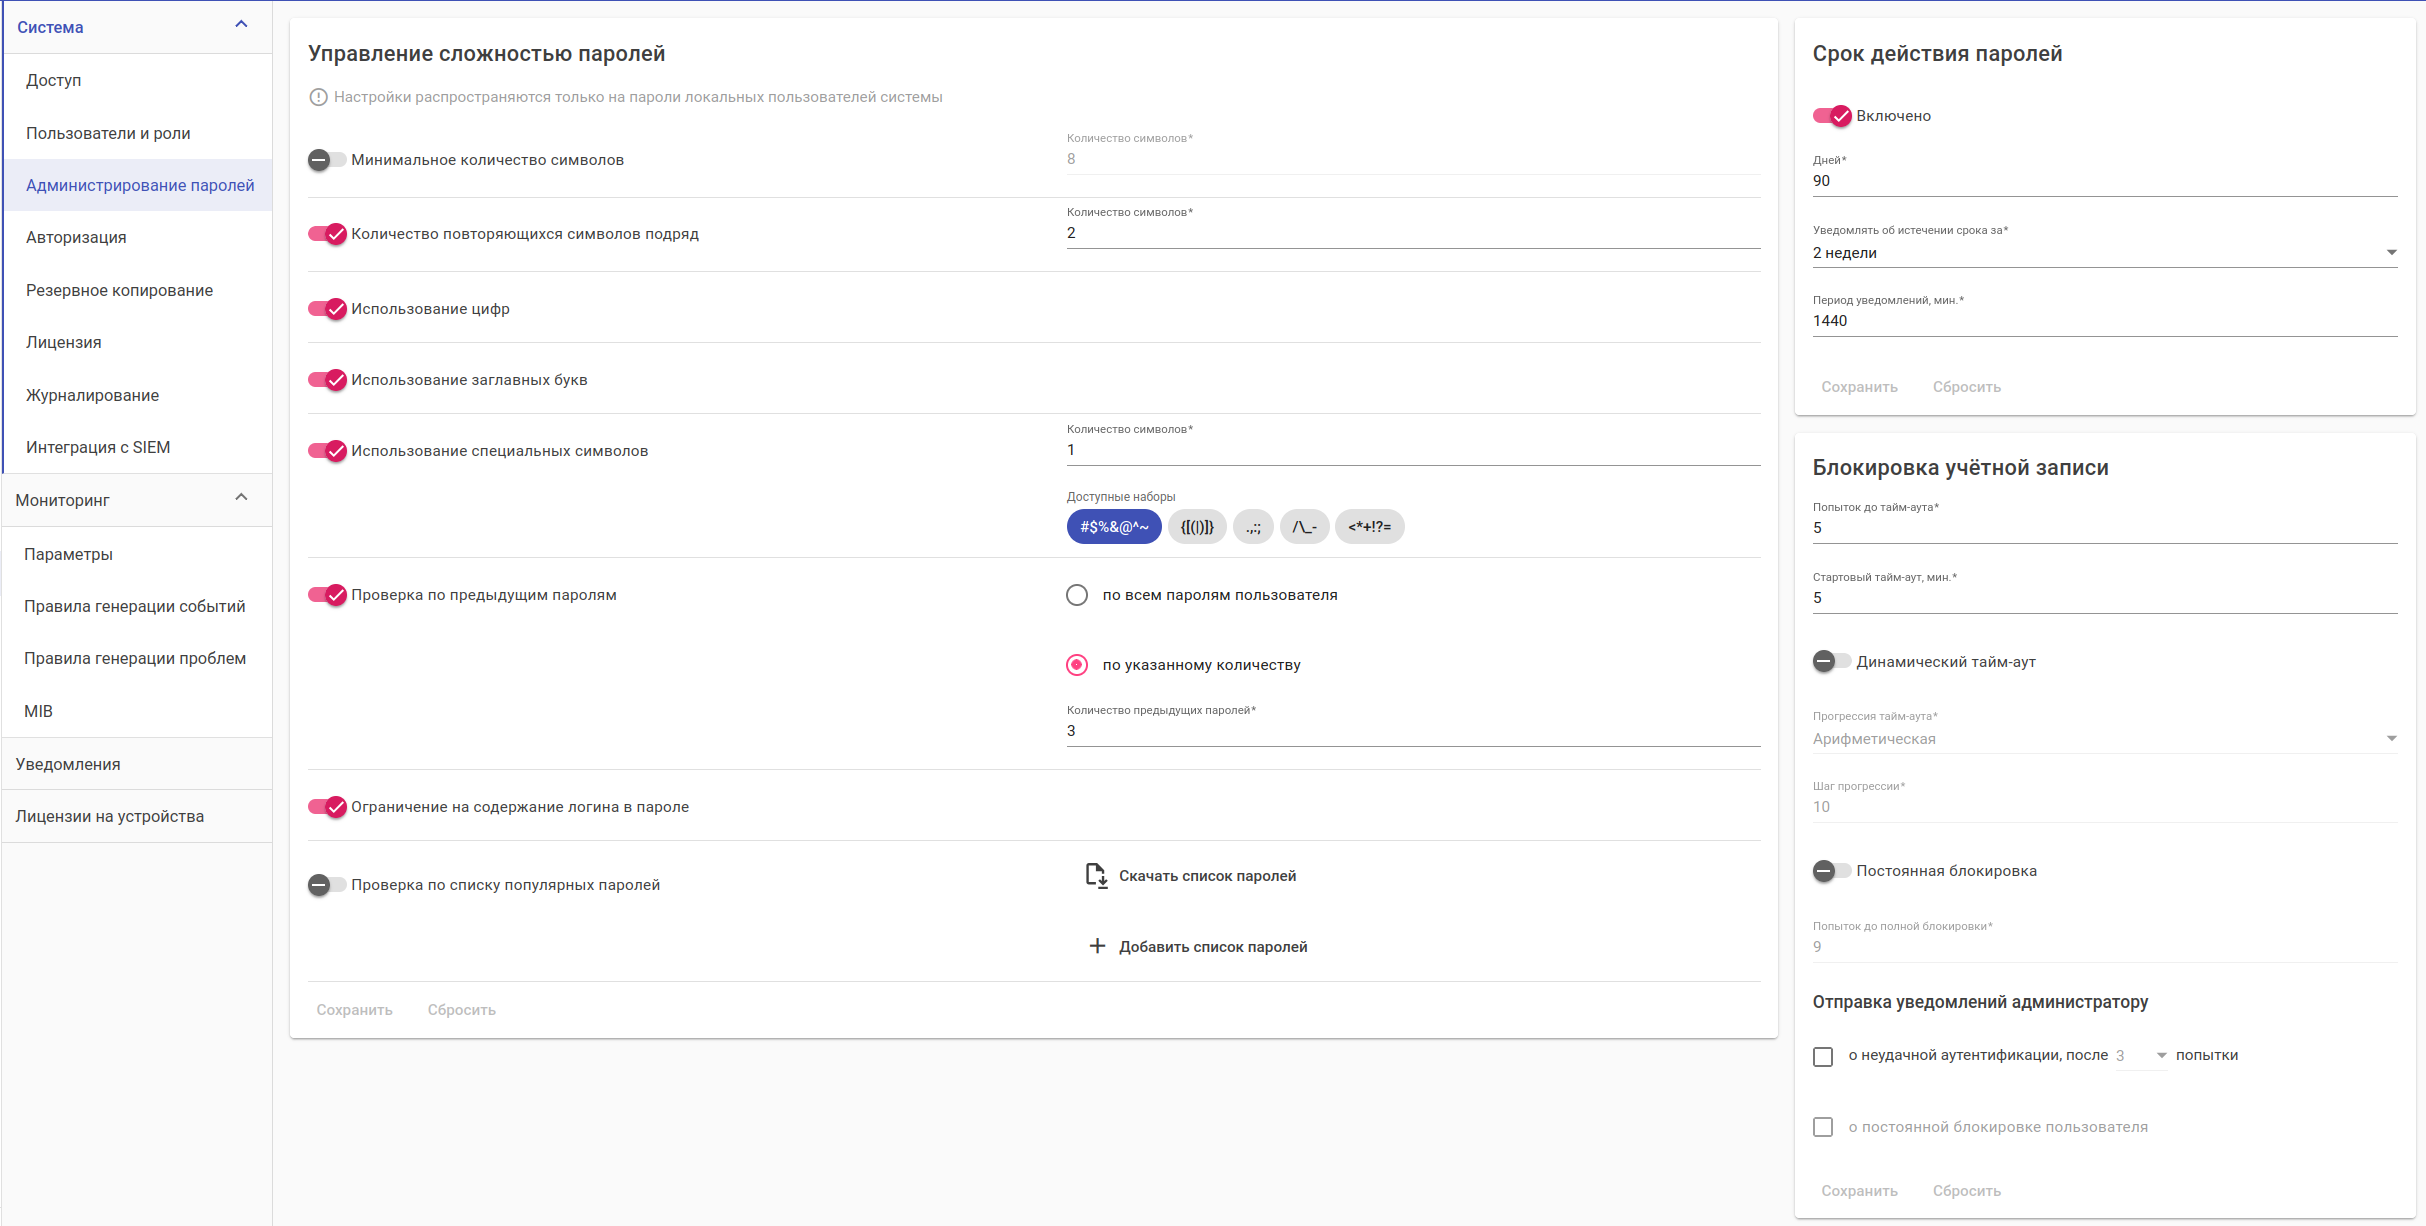This screenshot has height=1226, width=2426.
Task: Click Скачать список паролей link
Action: coord(1207,876)
